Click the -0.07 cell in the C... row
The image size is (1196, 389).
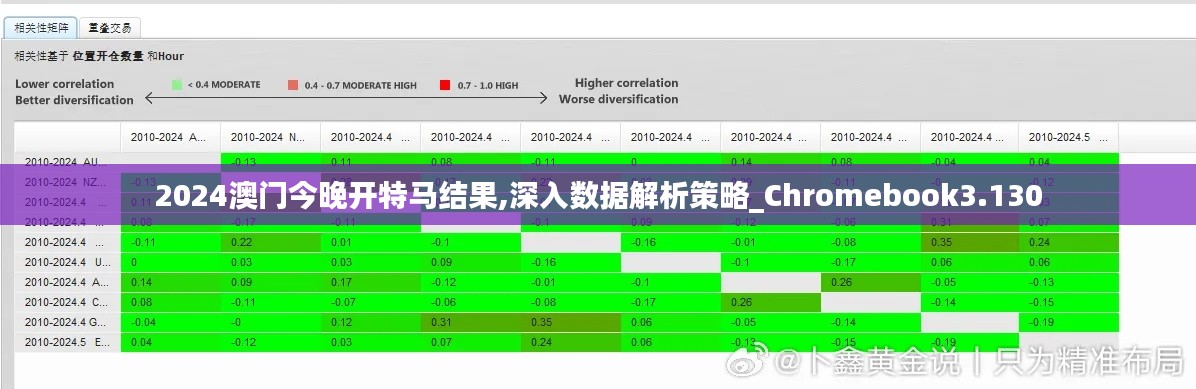point(371,302)
